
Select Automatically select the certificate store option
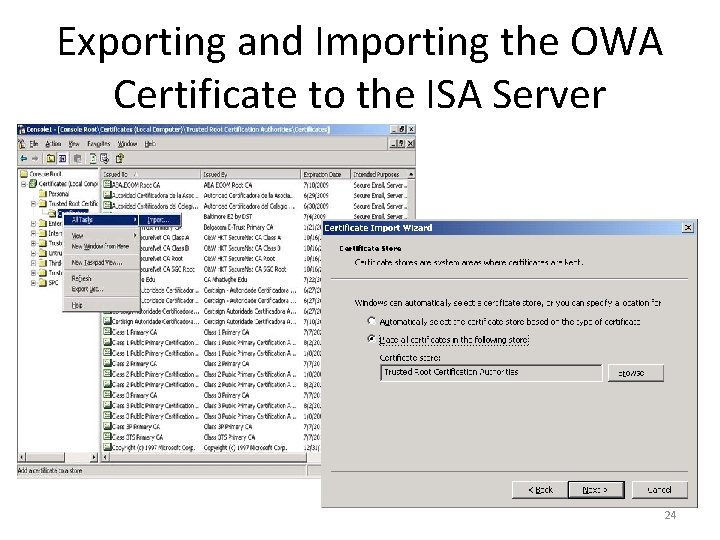(x=371, y=321)
